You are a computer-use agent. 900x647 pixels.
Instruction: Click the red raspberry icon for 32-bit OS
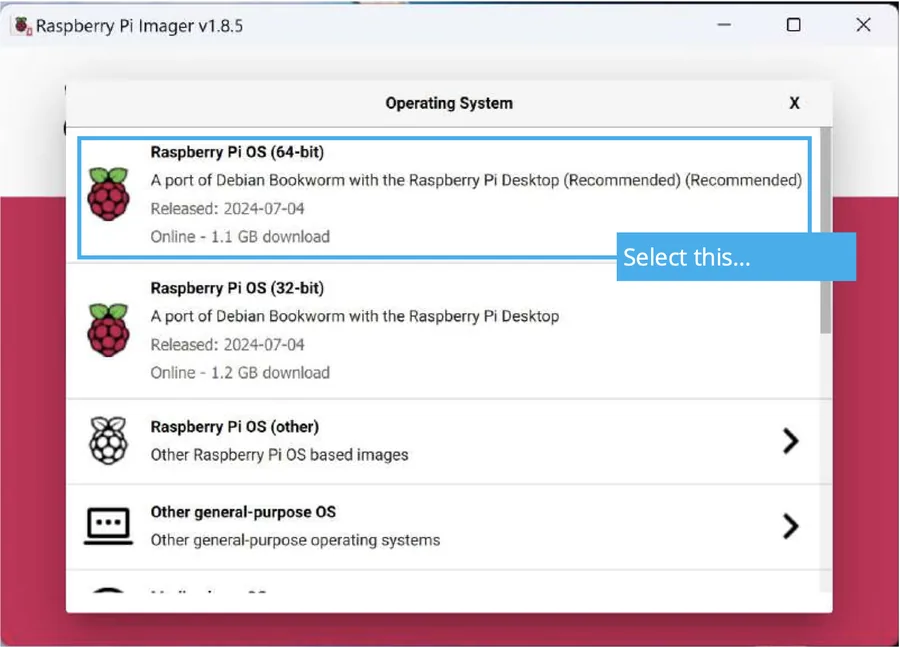click(x=108, y=330)
